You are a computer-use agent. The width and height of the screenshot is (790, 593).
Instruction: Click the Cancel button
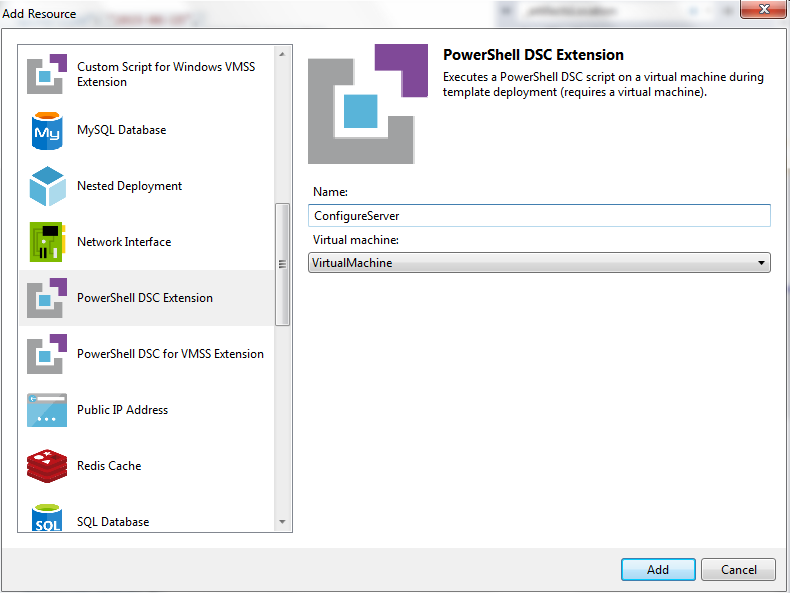coord(738,569)
